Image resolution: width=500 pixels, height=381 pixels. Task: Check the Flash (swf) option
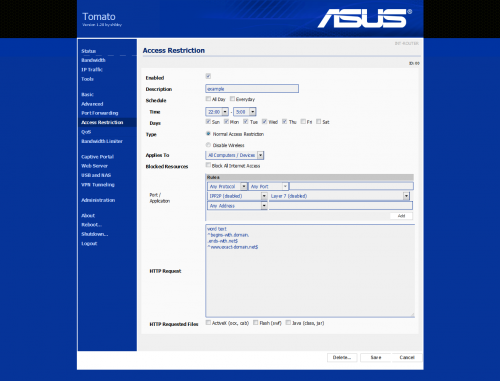[256, 322]
